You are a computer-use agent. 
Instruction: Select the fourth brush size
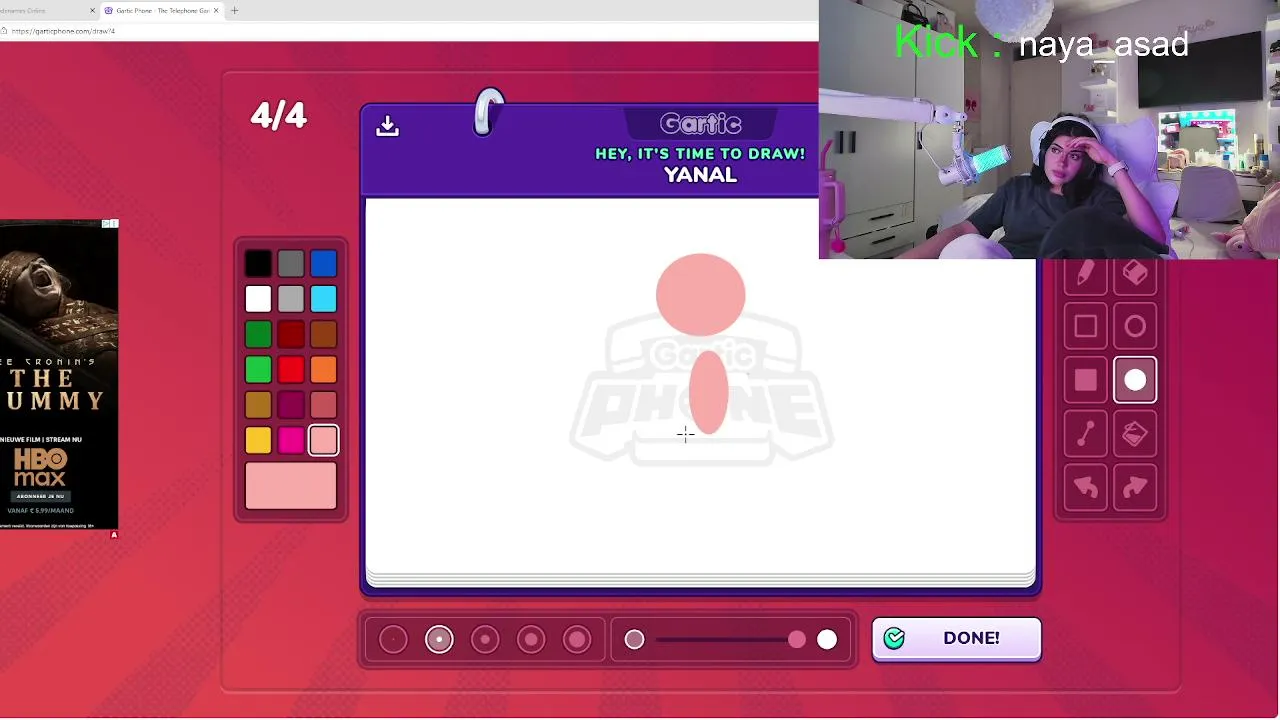[x=531, y=640]
